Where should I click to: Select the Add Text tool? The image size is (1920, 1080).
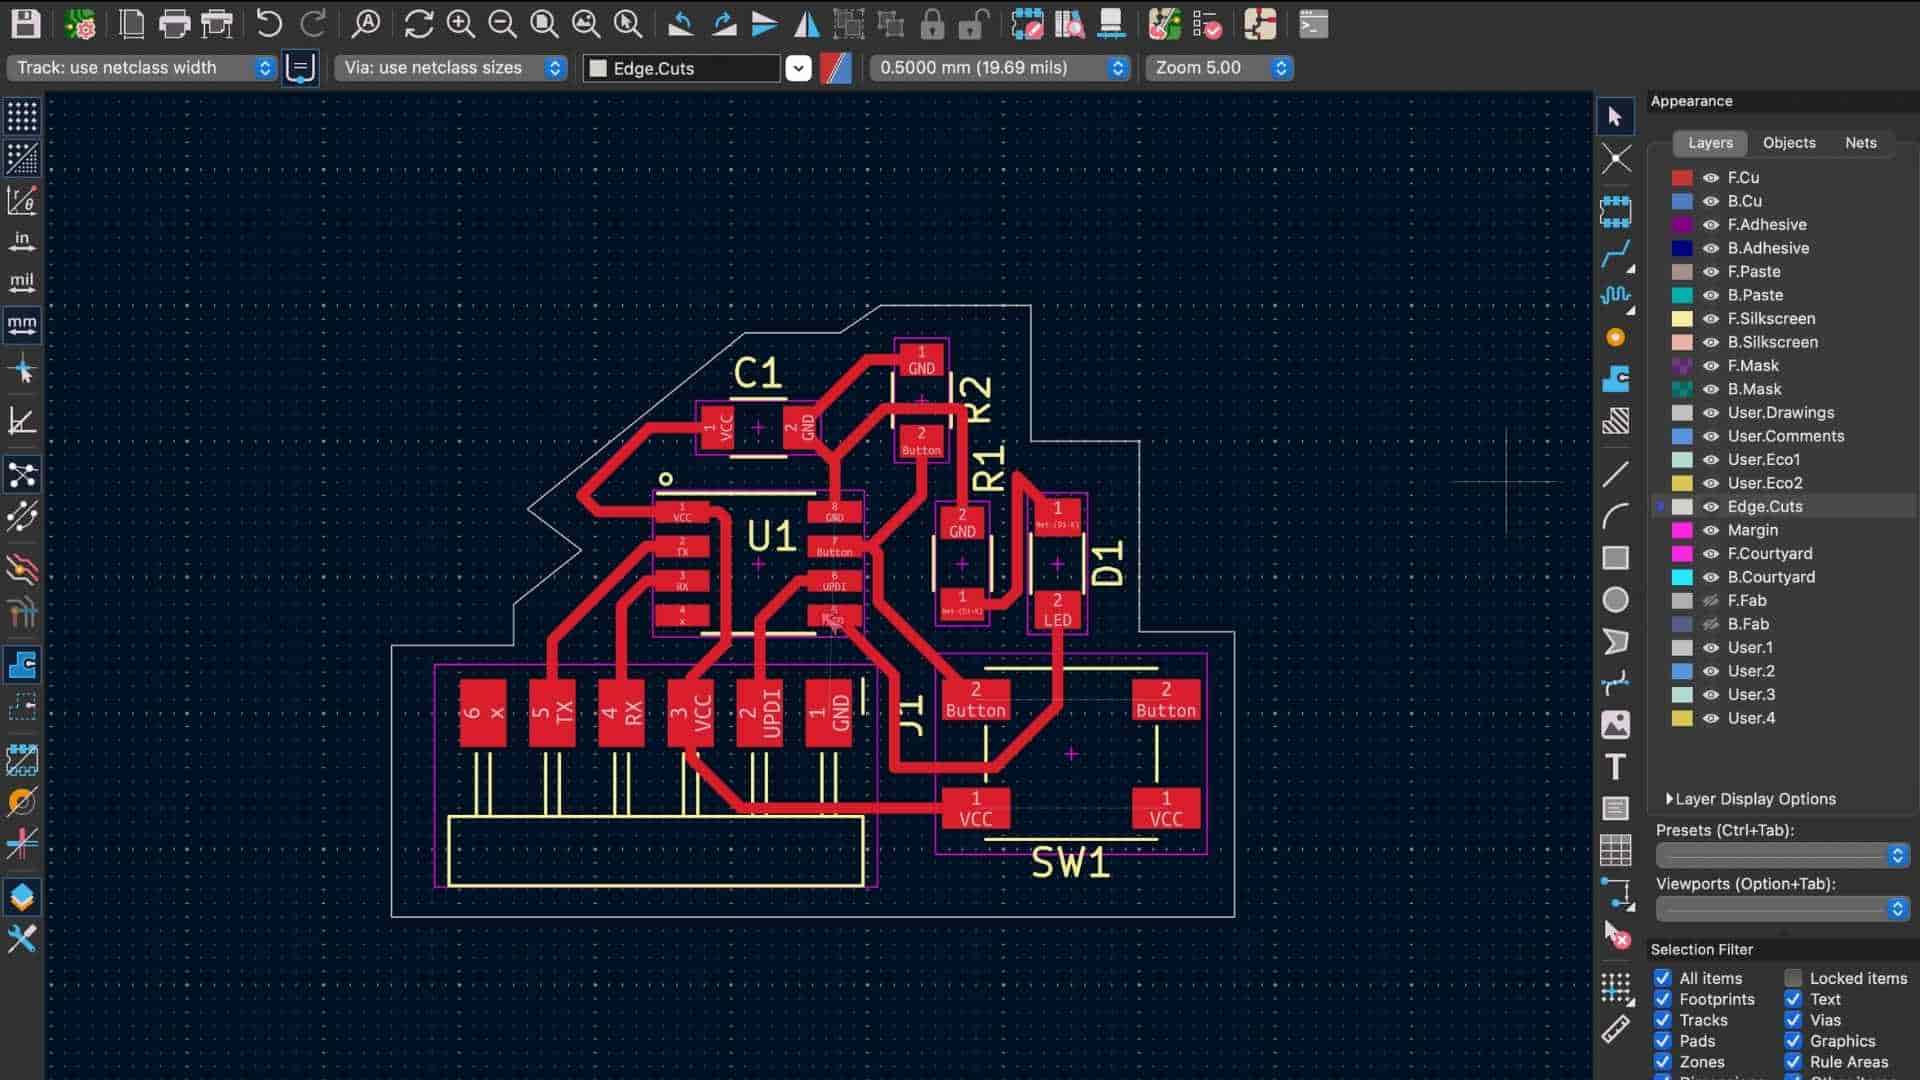tap(1615, 767)
